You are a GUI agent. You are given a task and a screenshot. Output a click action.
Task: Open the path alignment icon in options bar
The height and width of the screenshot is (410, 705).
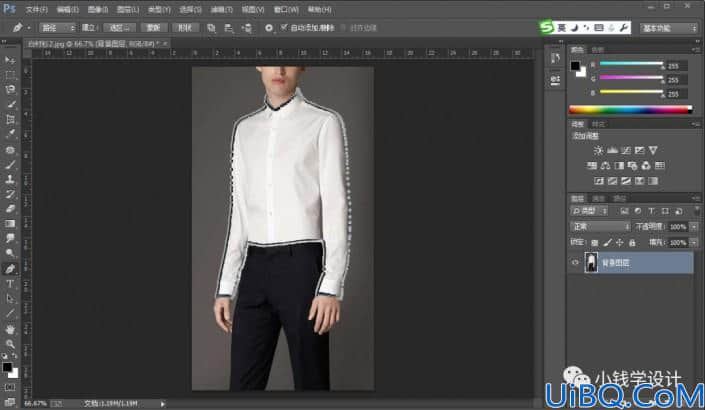click(229, 28)
